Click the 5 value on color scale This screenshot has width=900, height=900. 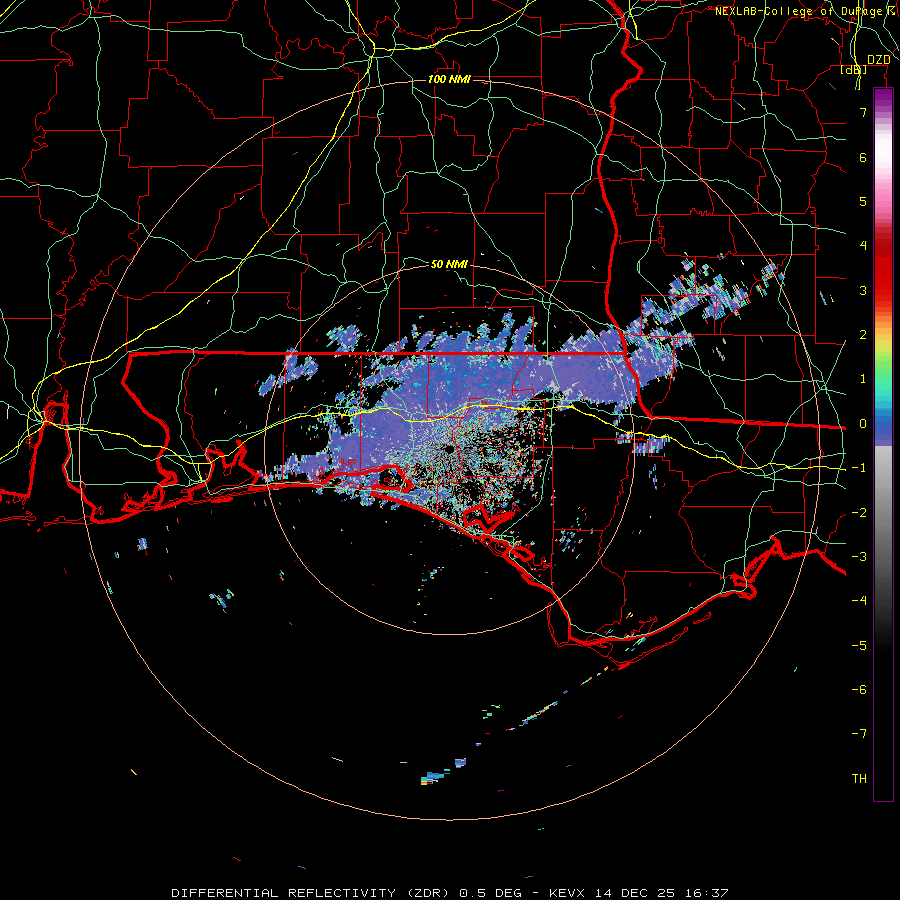click(x=863, y=201)
